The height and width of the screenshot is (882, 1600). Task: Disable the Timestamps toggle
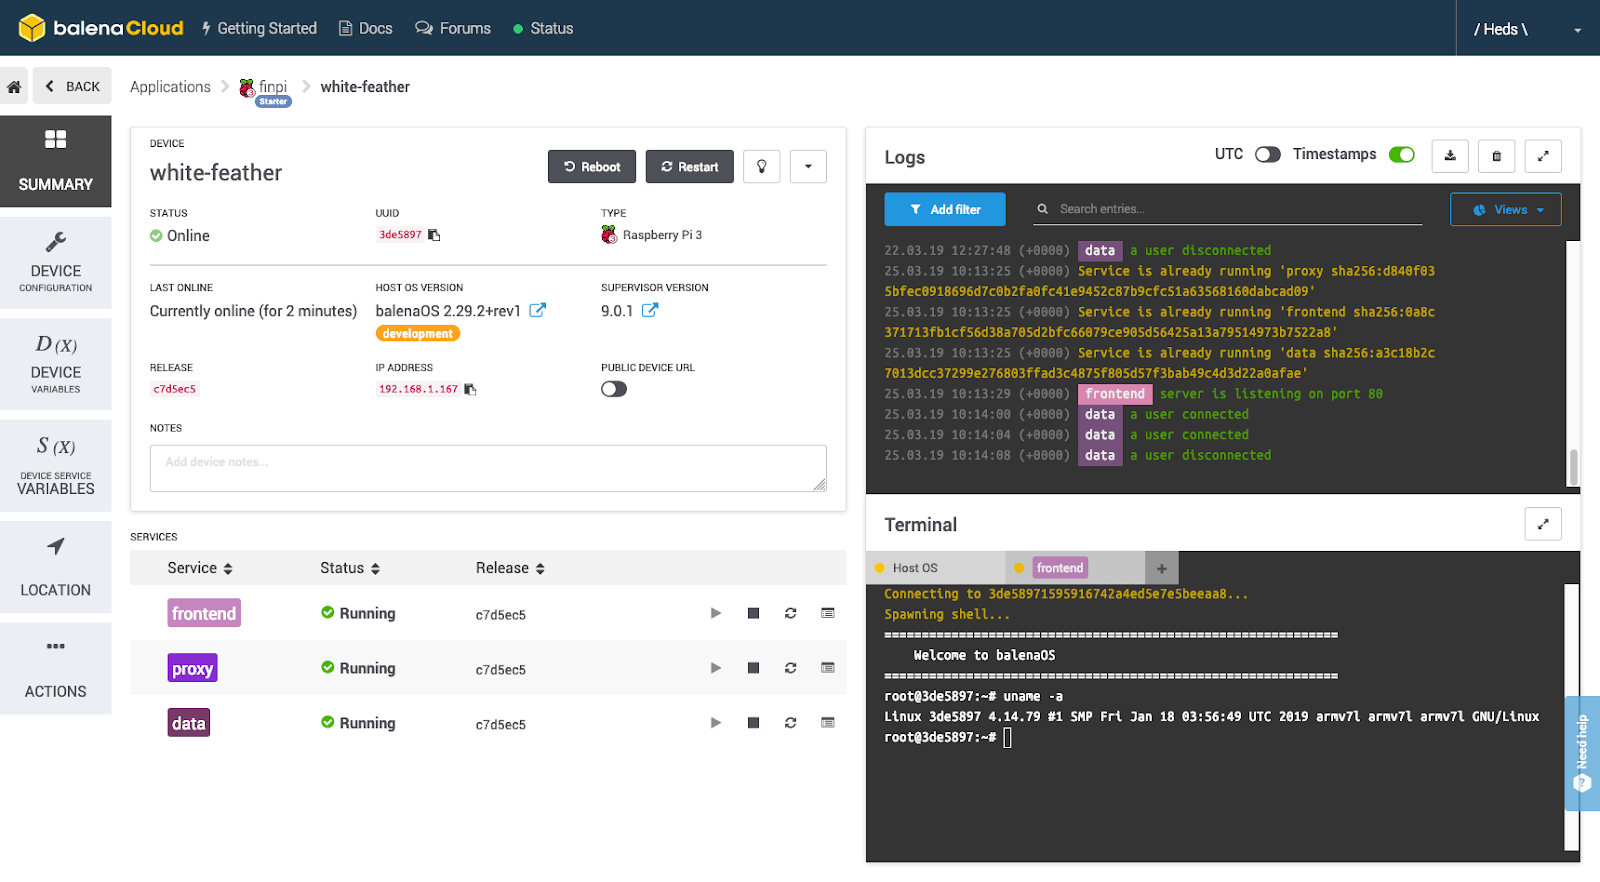pyautogui.click(x=1401, y=155)
